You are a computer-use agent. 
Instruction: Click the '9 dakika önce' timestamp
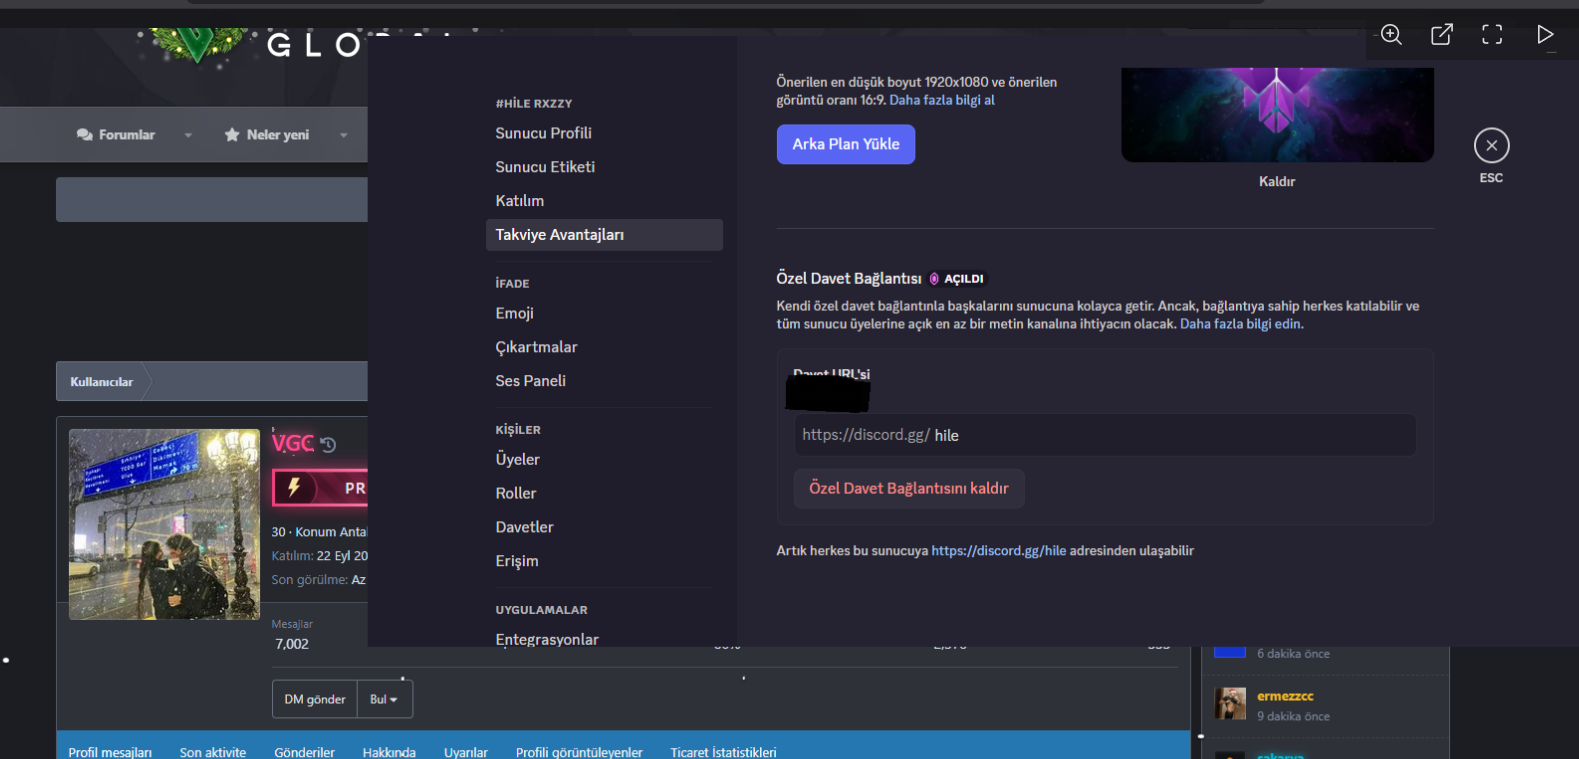(1293, 716)
